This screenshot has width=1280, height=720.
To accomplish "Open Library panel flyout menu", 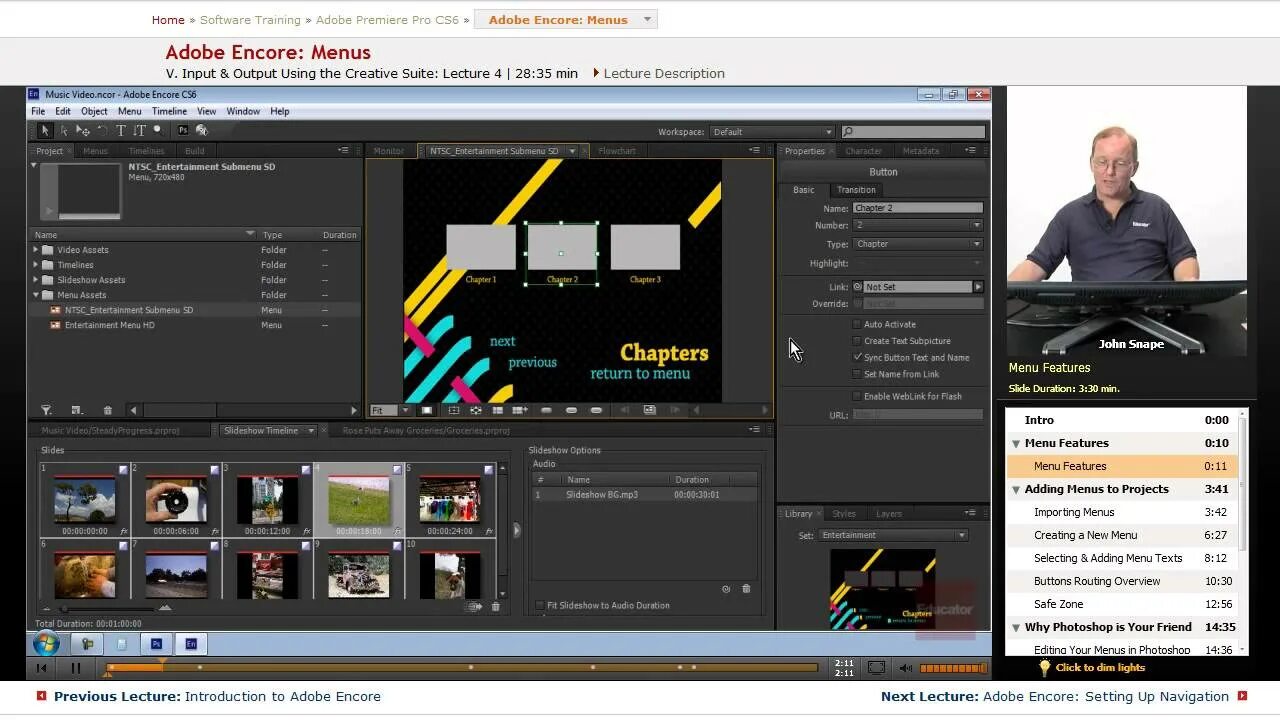I will [x=970, y=514].
